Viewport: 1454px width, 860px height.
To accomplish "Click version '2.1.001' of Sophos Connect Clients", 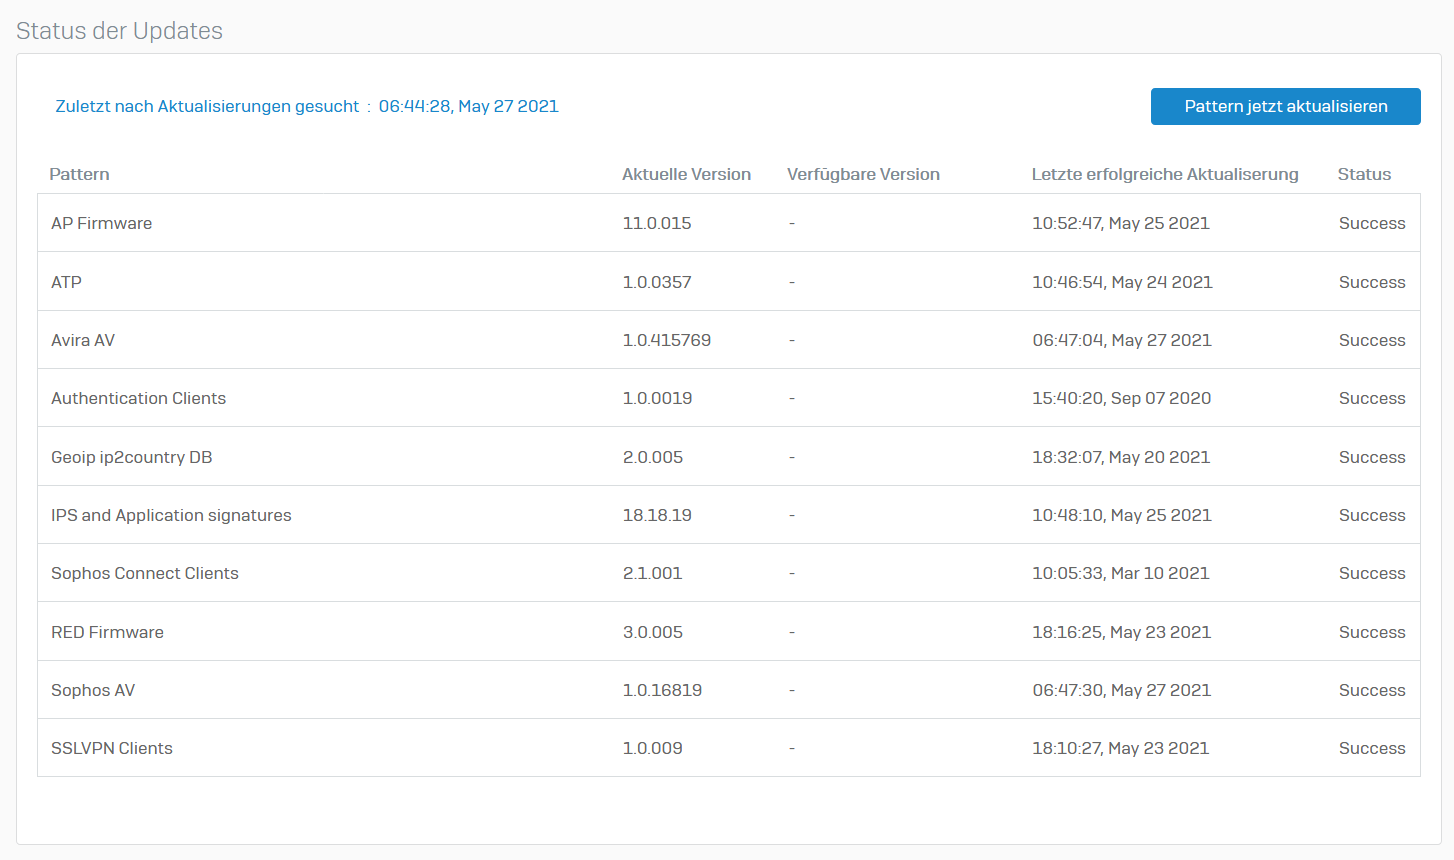I will click(652, 573).
